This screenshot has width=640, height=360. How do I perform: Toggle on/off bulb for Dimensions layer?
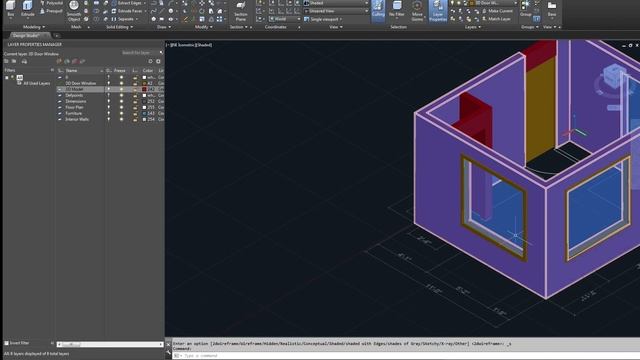click(x=109, y=101)
